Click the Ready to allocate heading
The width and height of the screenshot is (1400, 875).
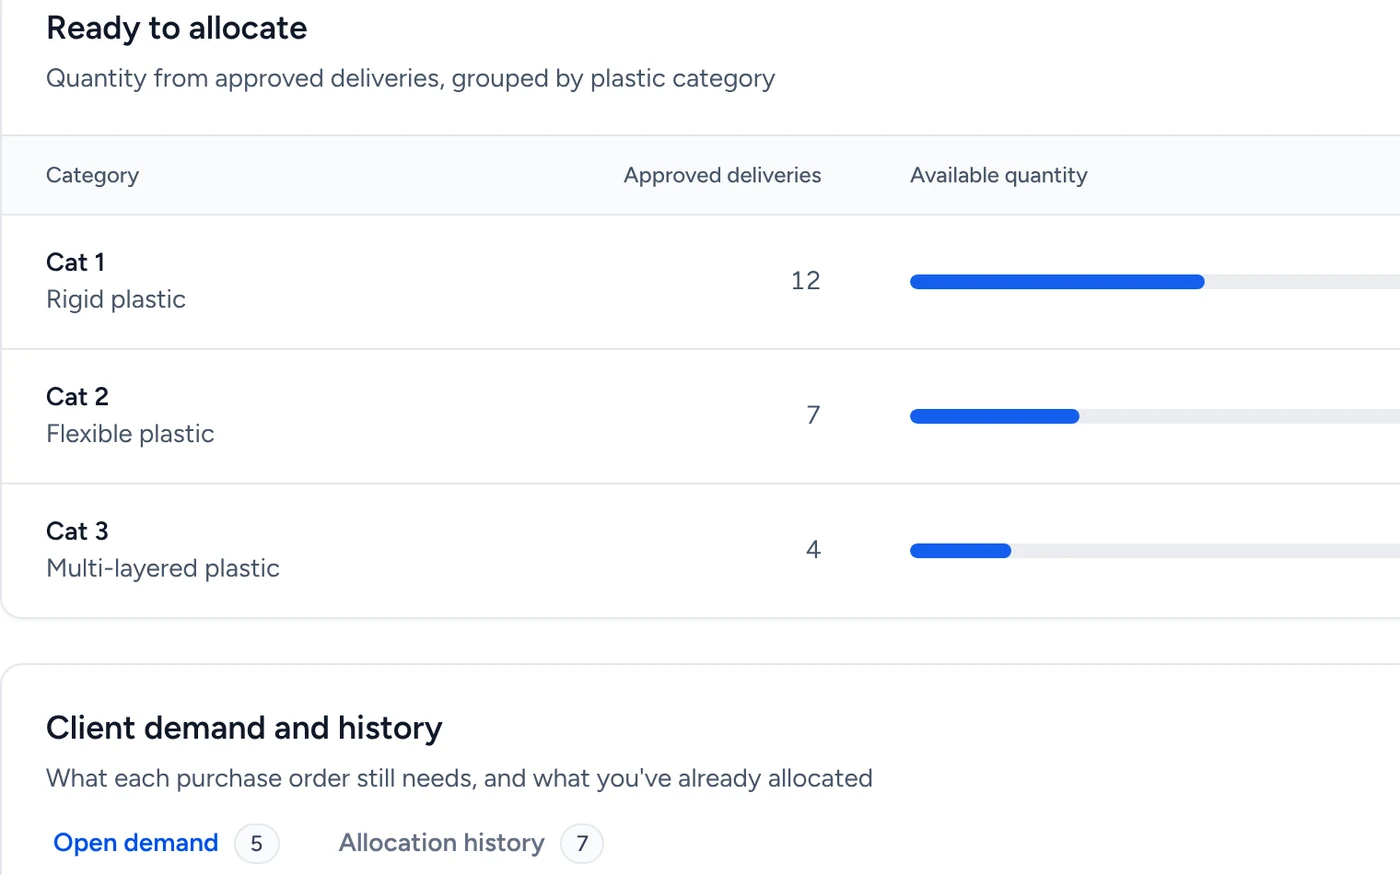pos(176,28)
